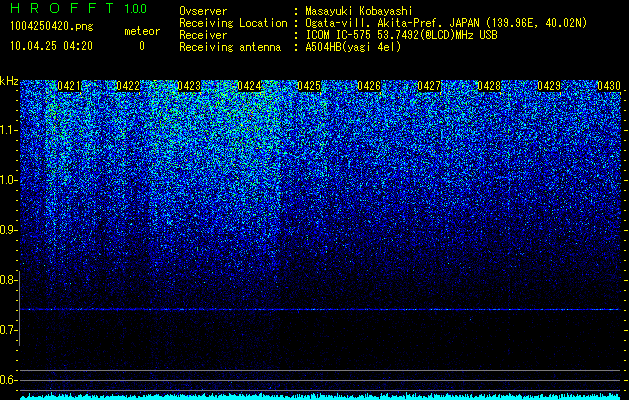This screenshot has width=629, height=400.
Task: Click the HROFFT title text
Action: tap(62, 8)
